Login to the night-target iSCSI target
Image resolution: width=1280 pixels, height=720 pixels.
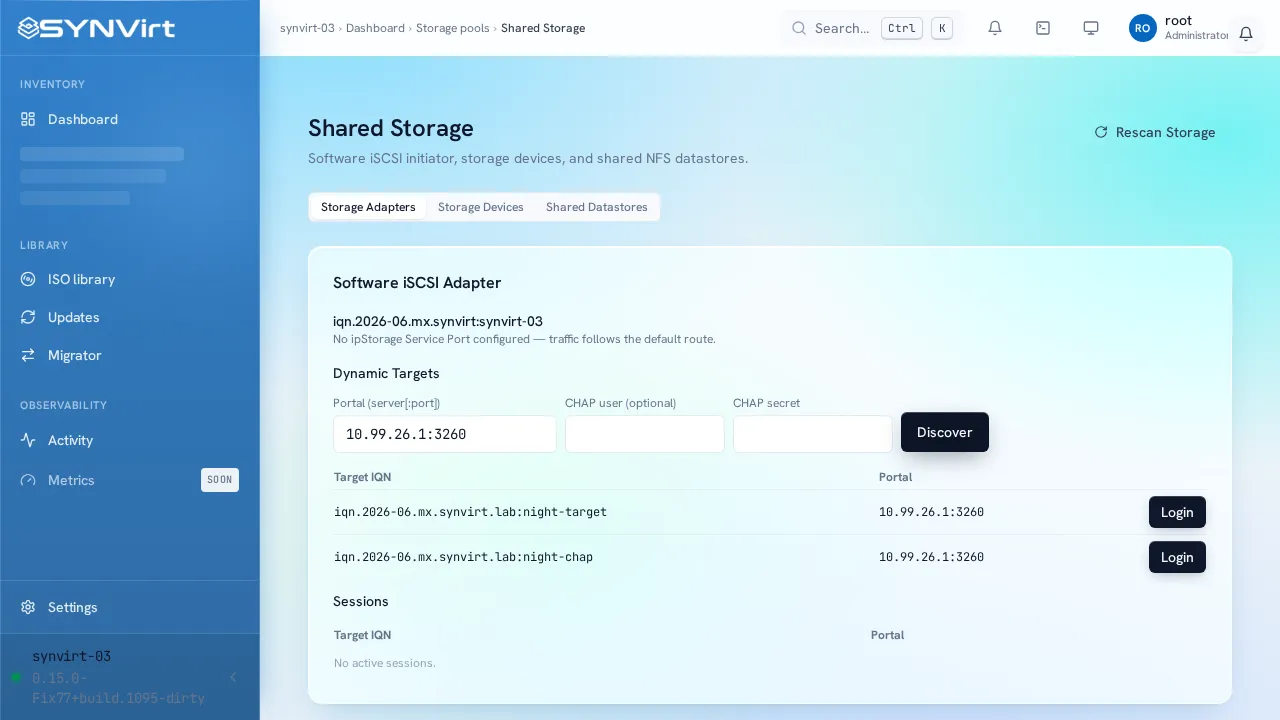point(1177,512)
